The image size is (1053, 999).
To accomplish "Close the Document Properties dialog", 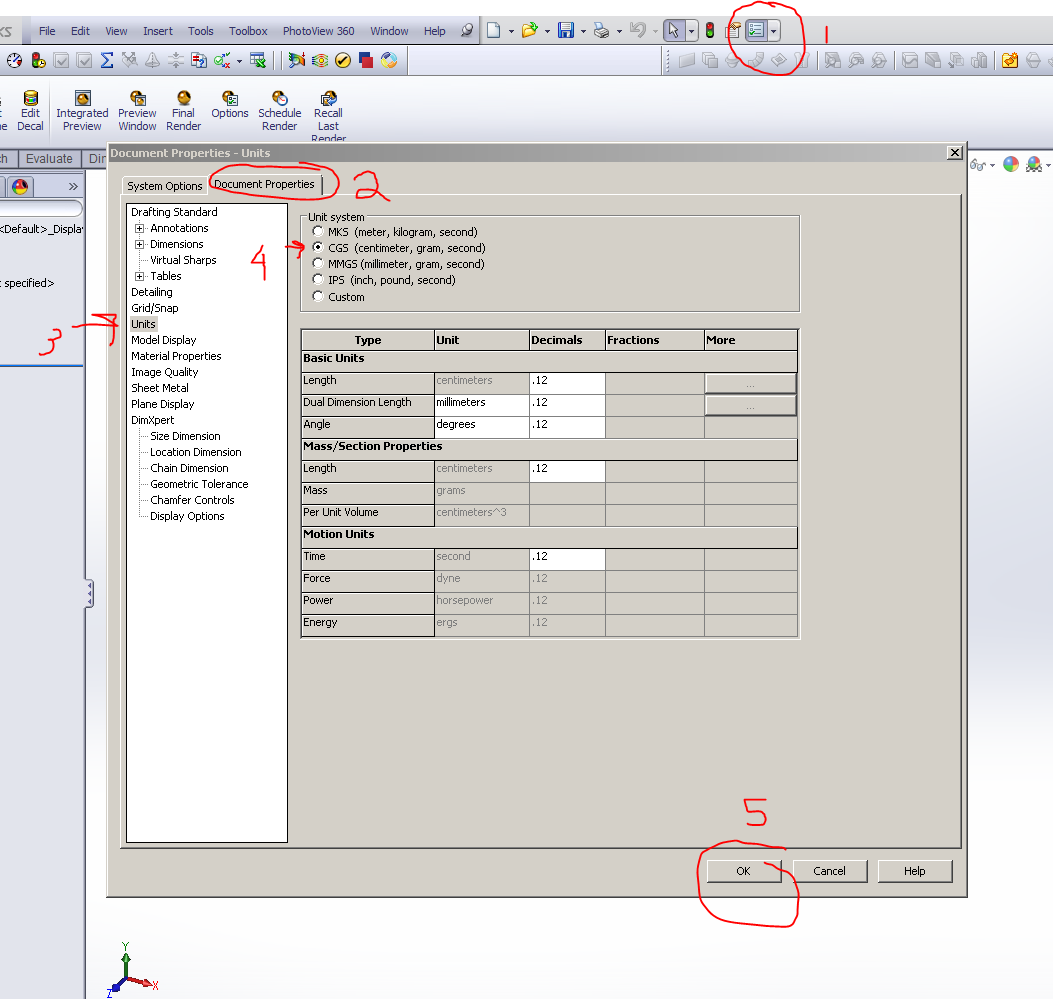I will pos(955,153).
